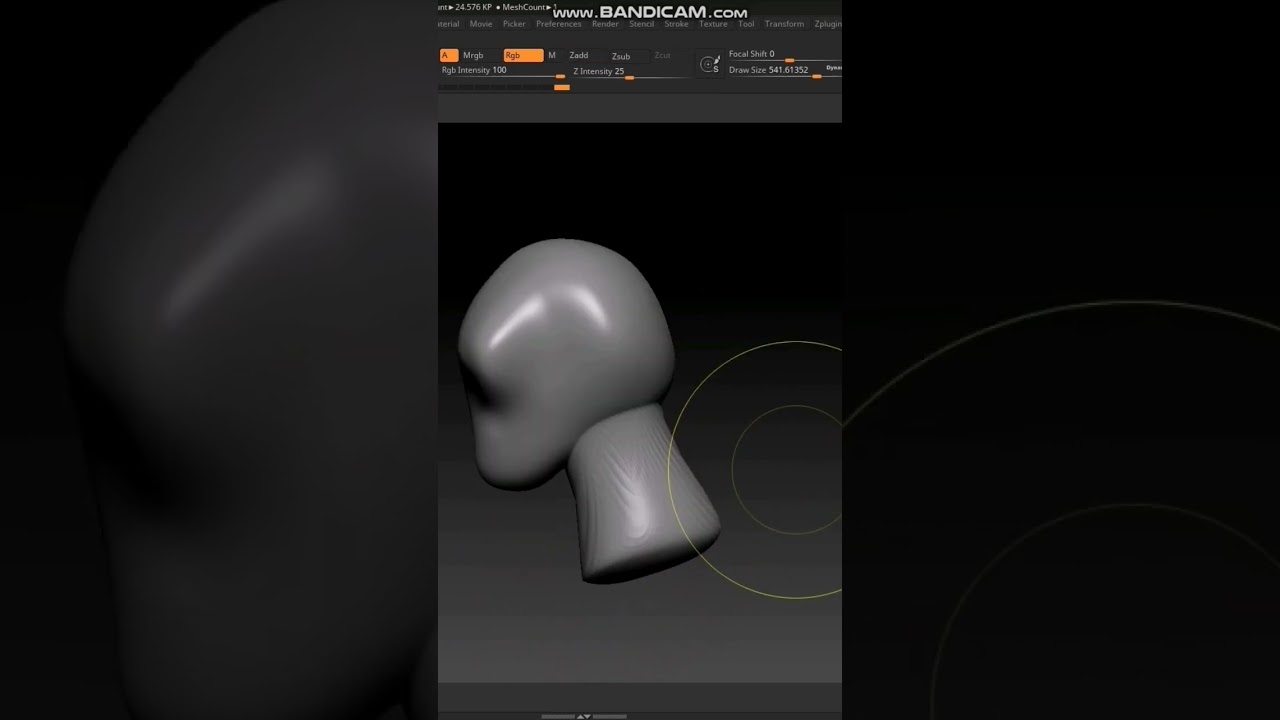Open the Preferences menu

pyautogui.click(x=558, y=24)
